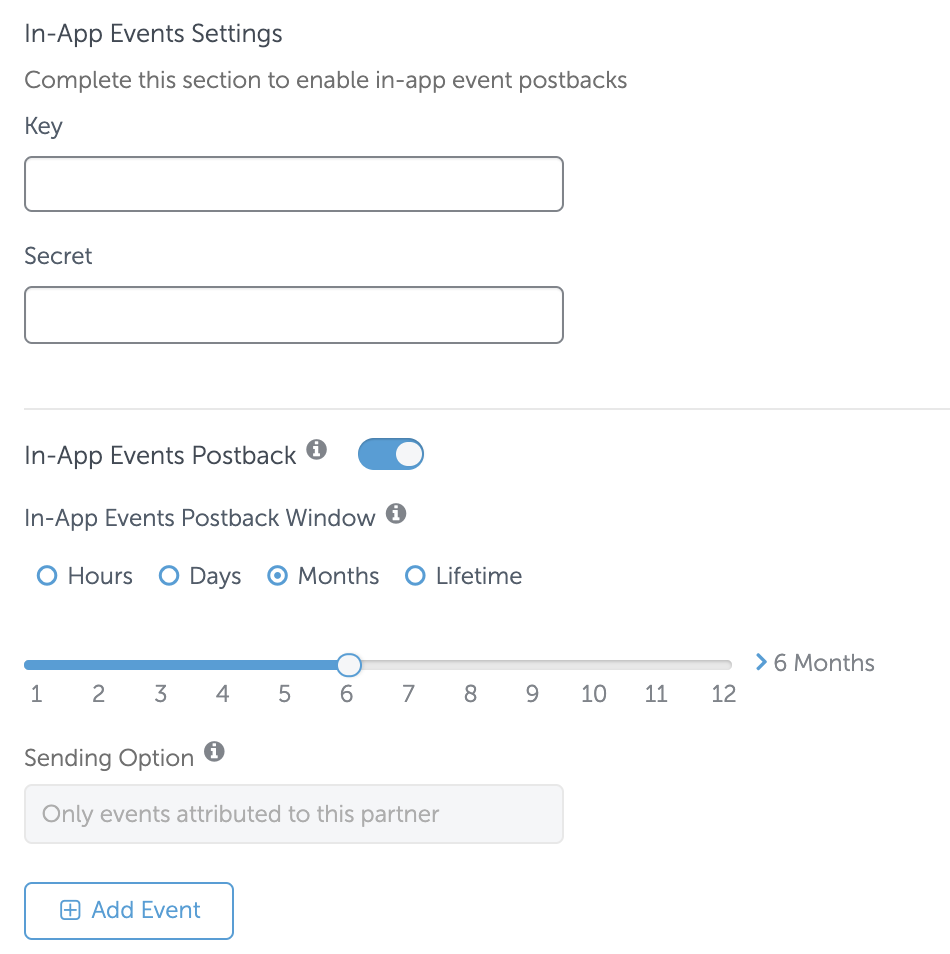This screenshot has height=954, width=950.
Task: Click the plus icon in Add Event
Action: 70,910
